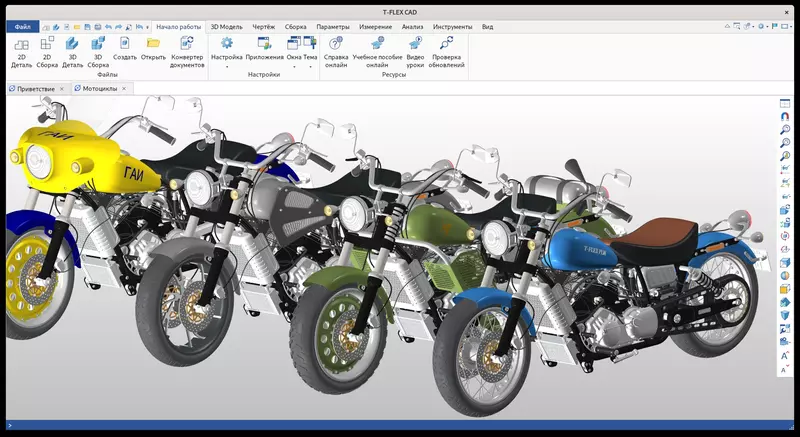Open Видео уроки from the ribbon
Viewport: 800px width, 437px height.
[415, 44]
